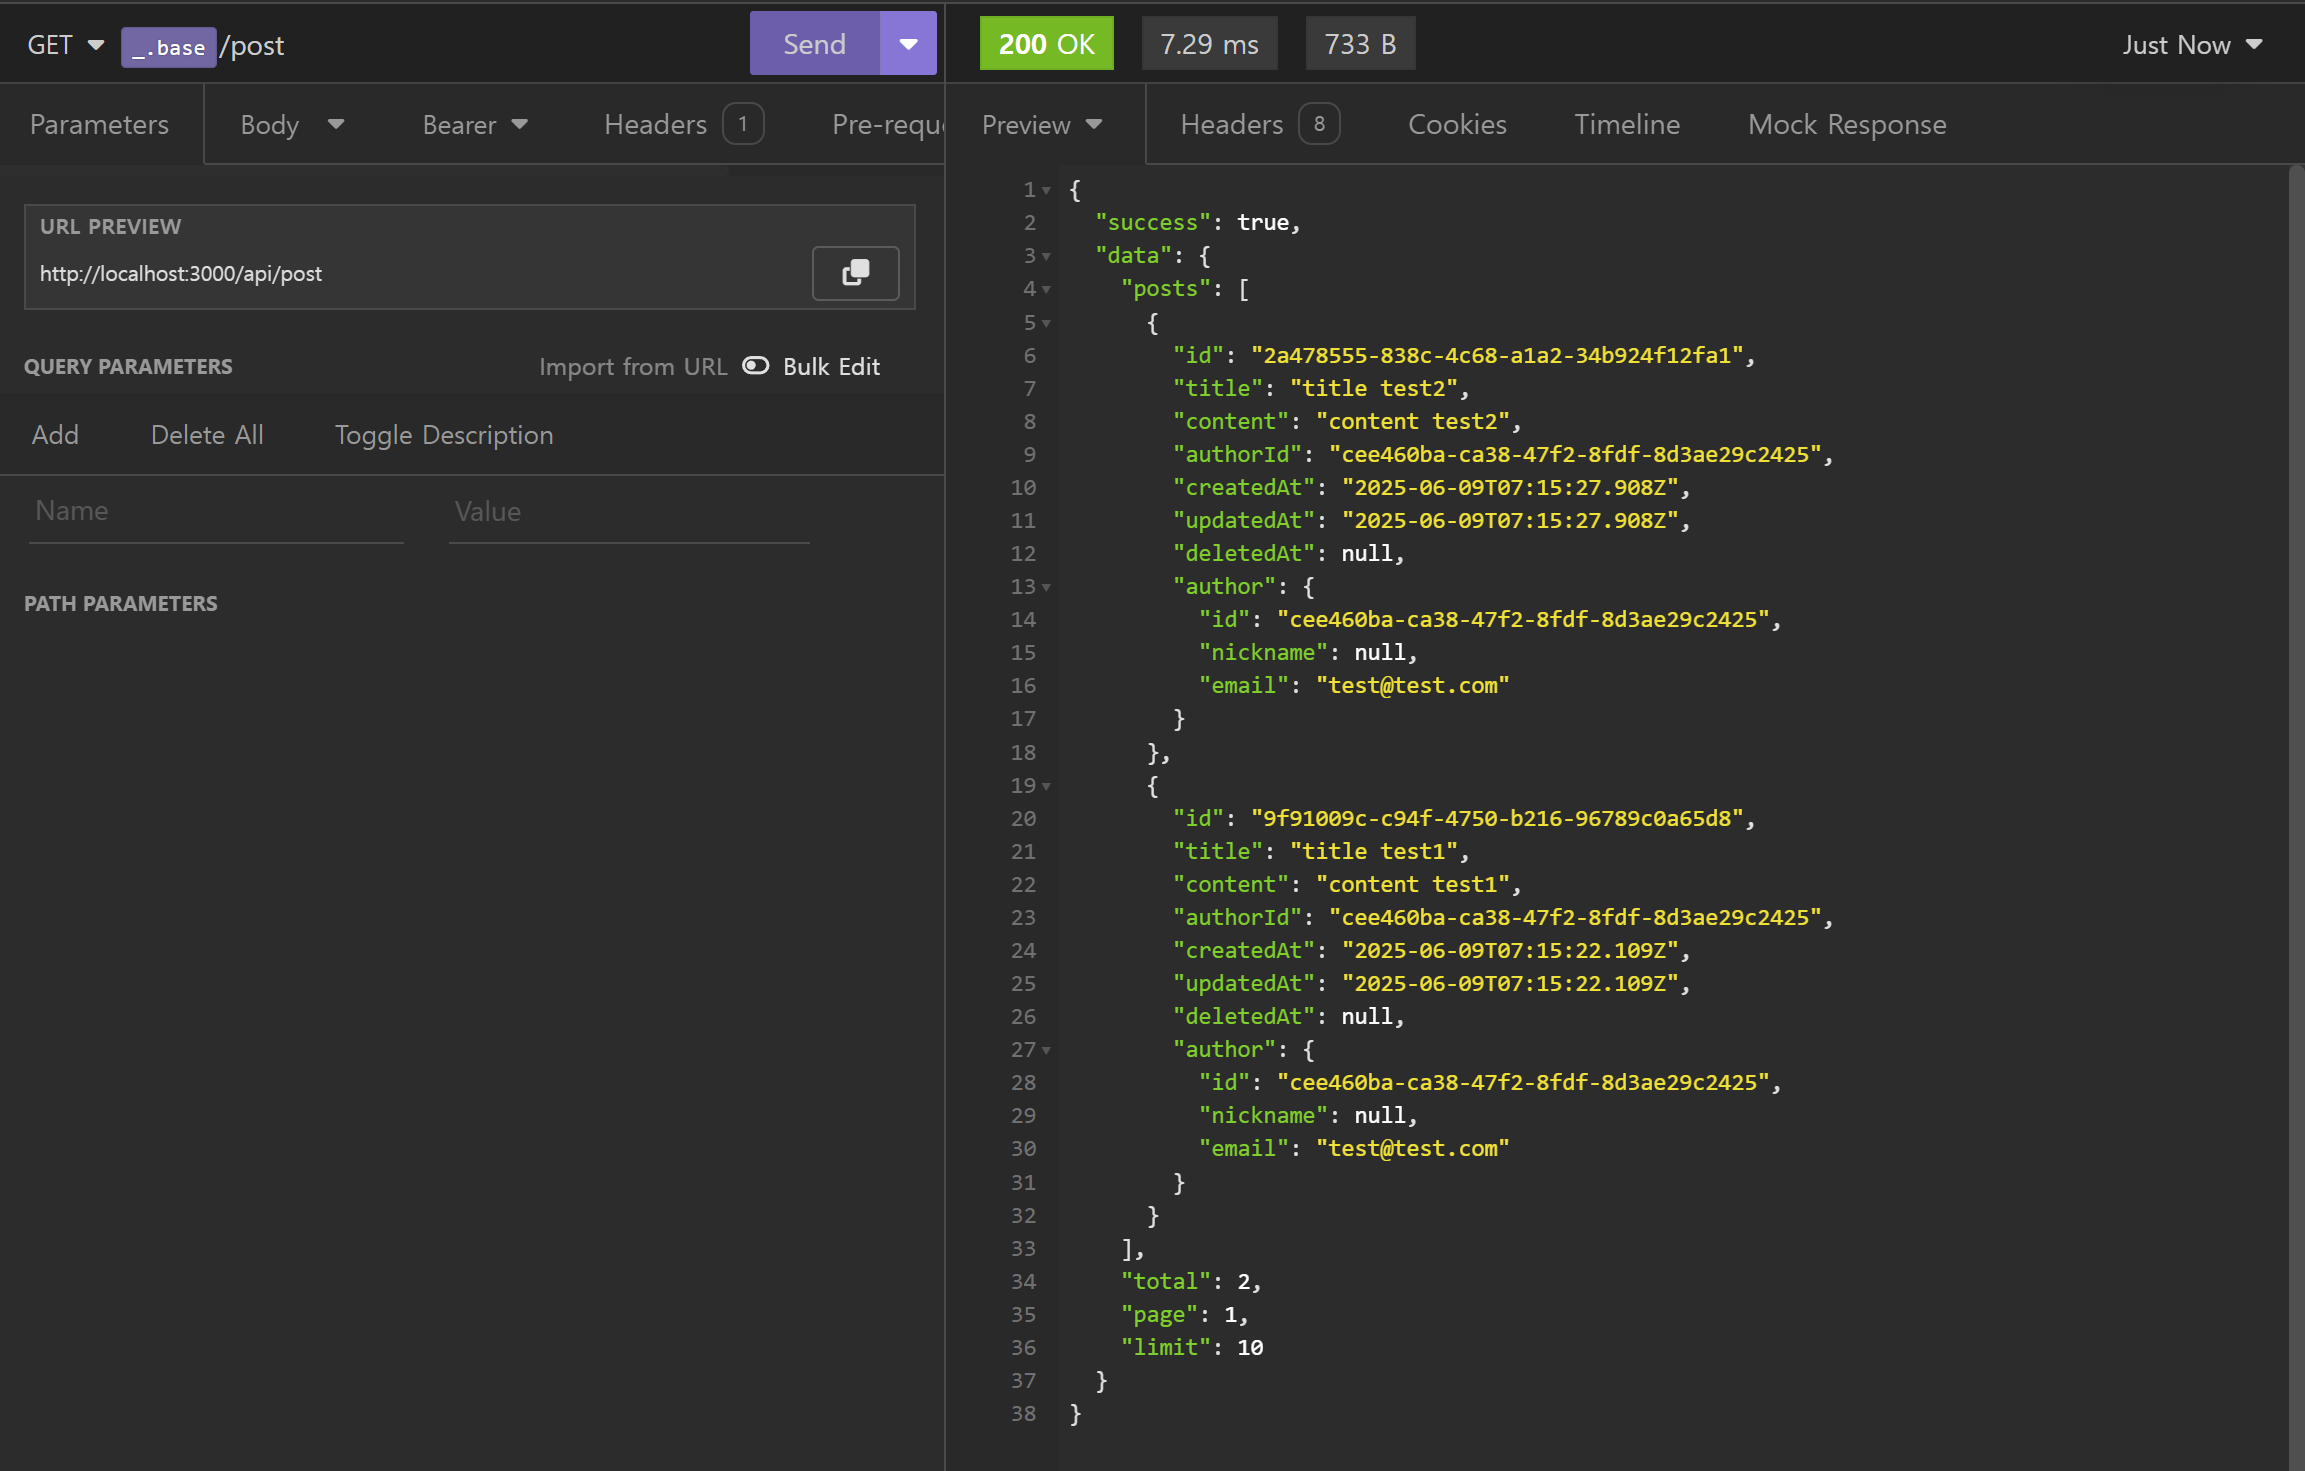Copy the URL preview to clipboard

855,273
